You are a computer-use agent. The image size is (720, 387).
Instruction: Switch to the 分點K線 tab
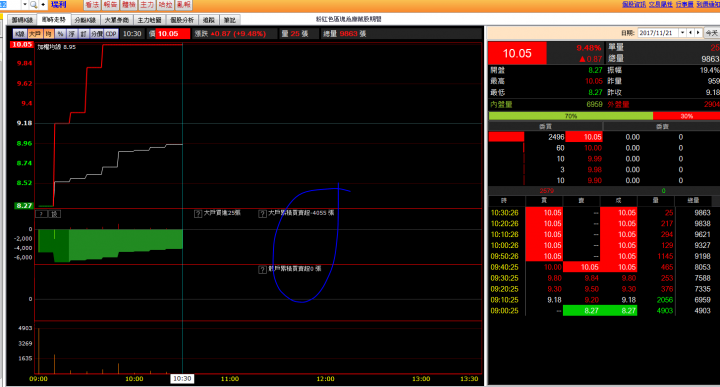[x=85, y=20]
